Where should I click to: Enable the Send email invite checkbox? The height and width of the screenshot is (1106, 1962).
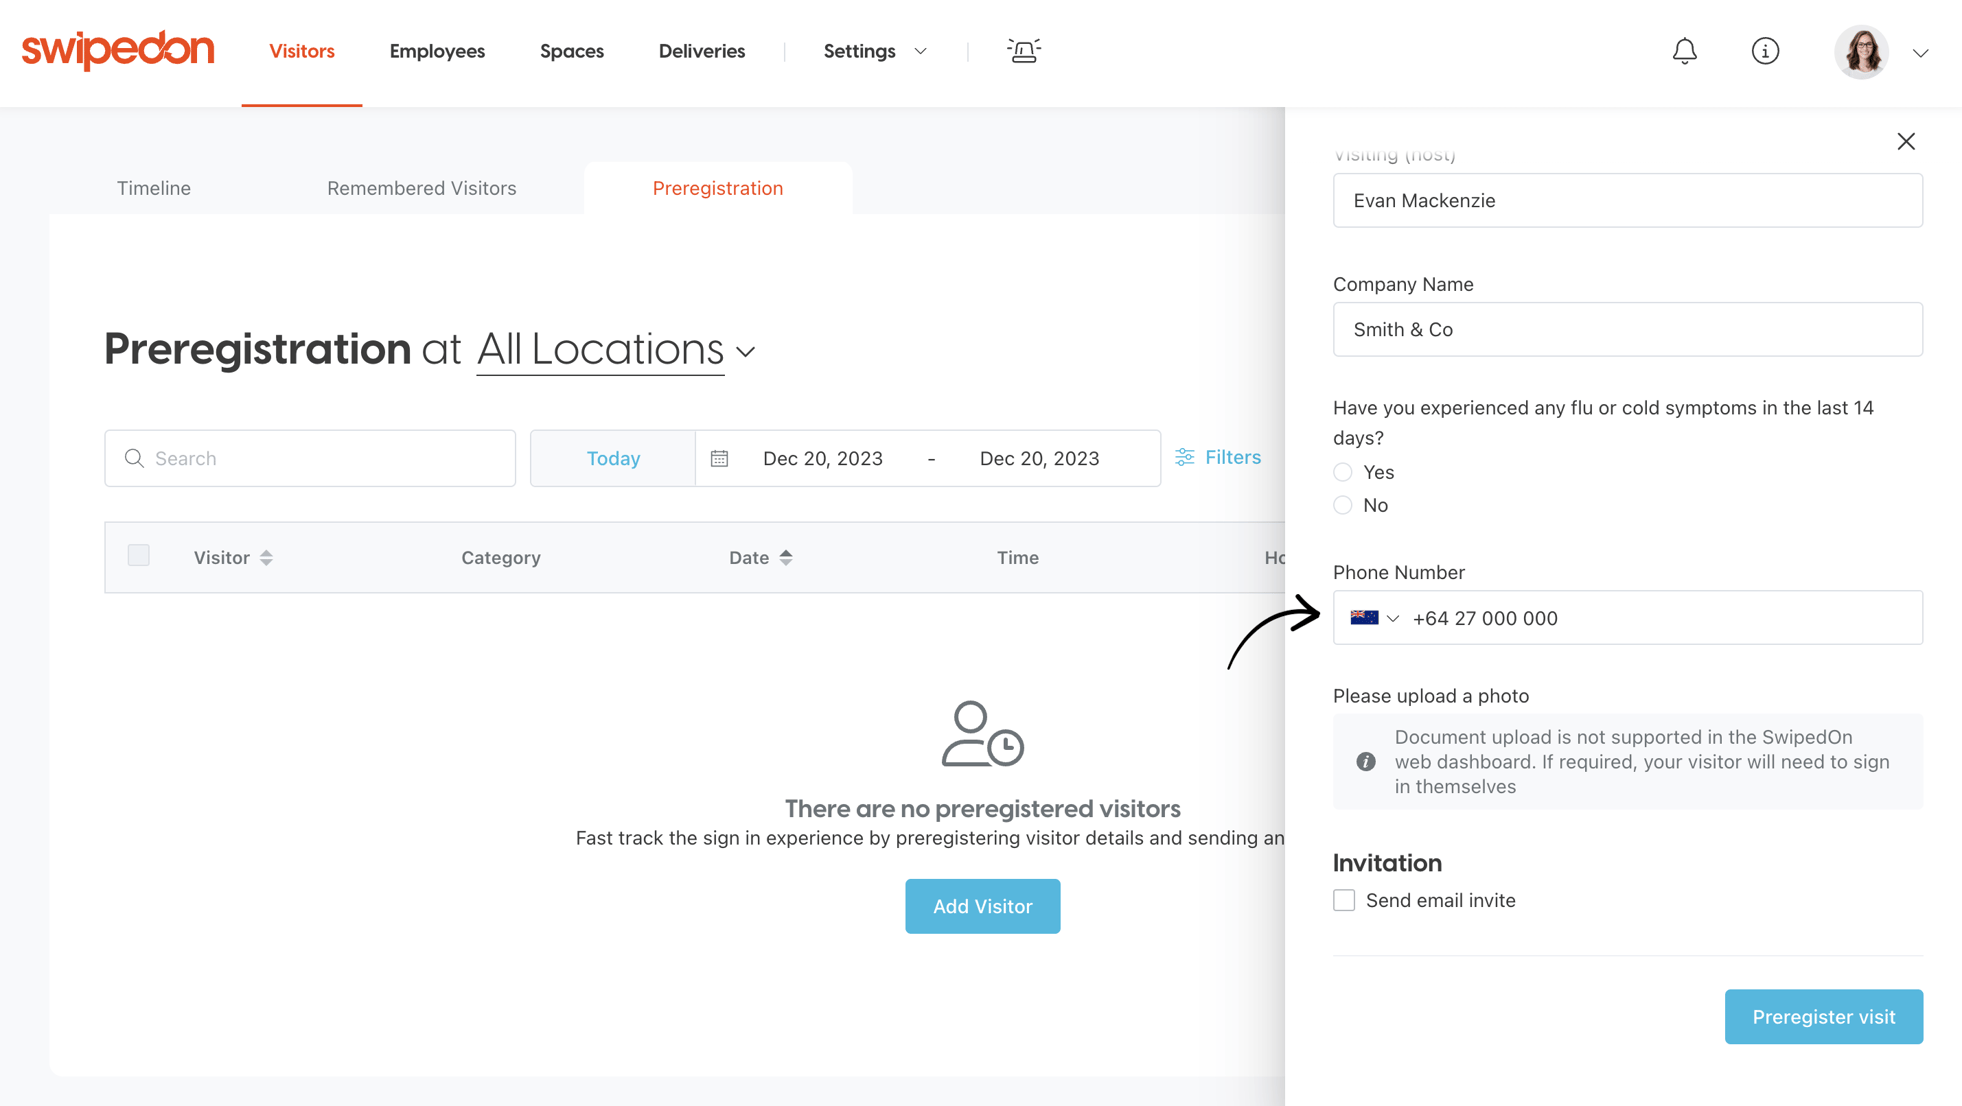point(1343,900)
